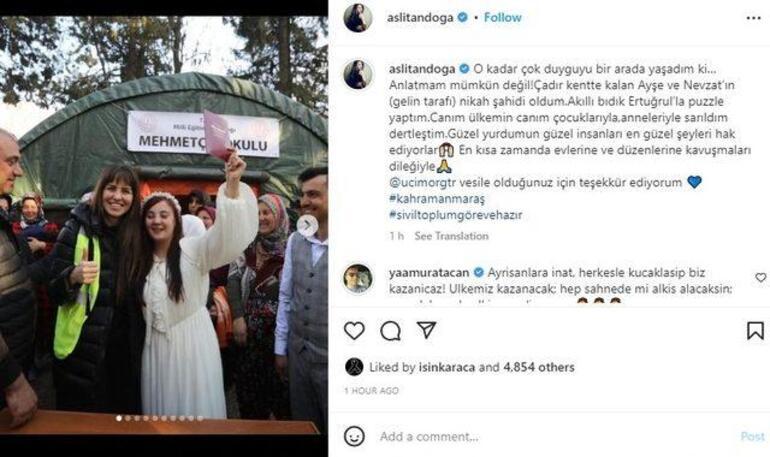The image size is (770, 457).
Task: Open yaamuratacan's profile avatar
Action: [358, 278]
